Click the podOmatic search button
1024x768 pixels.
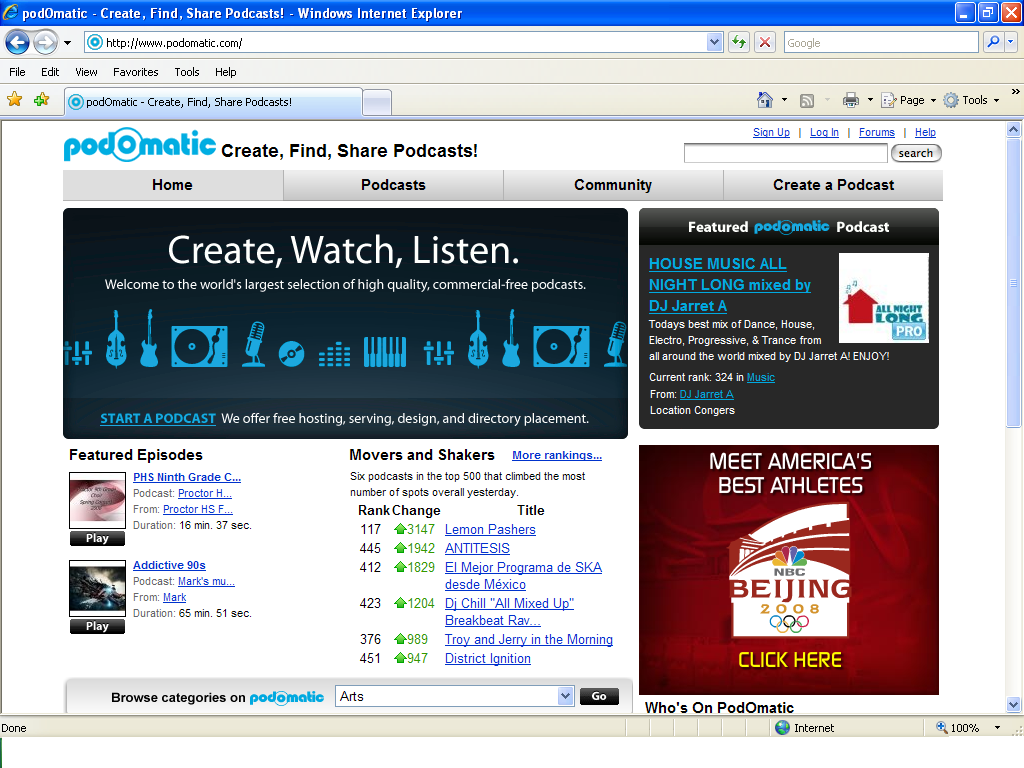(916, 153)
